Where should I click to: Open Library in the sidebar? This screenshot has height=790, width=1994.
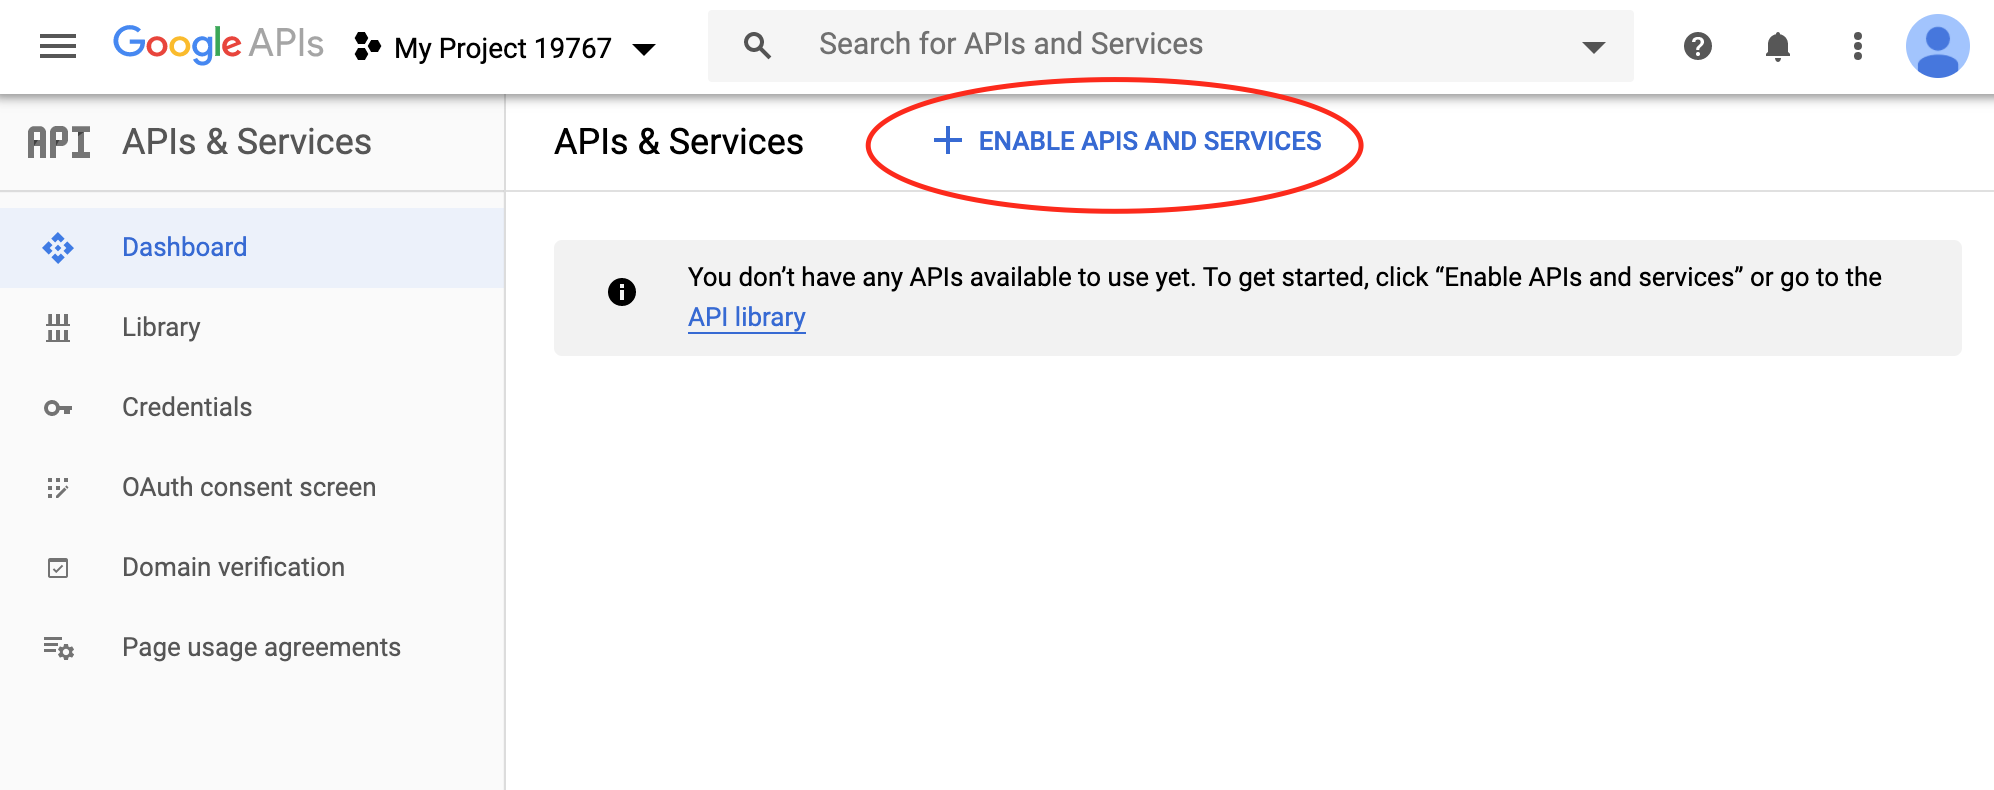click(x=252, y=328)
